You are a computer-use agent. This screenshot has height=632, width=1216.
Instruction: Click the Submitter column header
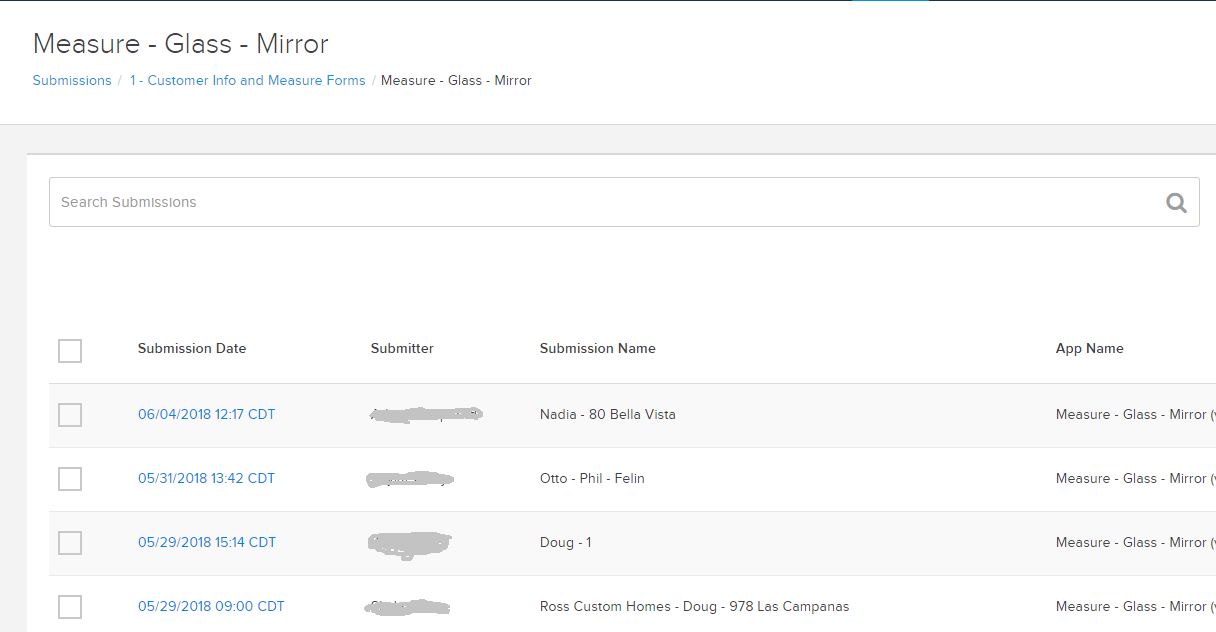(x=402, y=348)
